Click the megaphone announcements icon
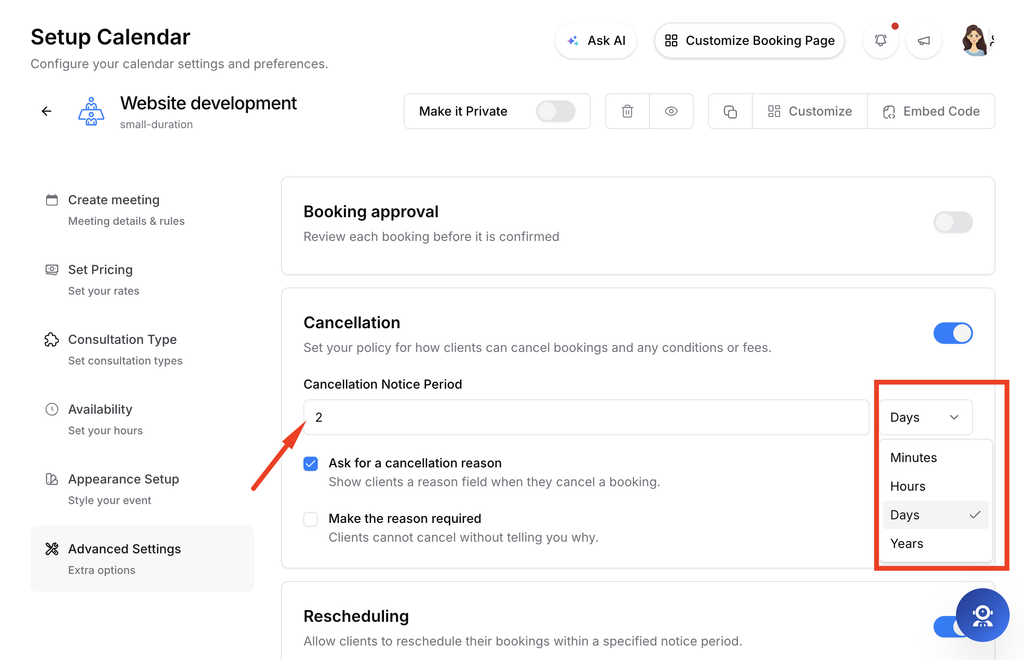1024x660 pixels. click(x=923, y=40)
